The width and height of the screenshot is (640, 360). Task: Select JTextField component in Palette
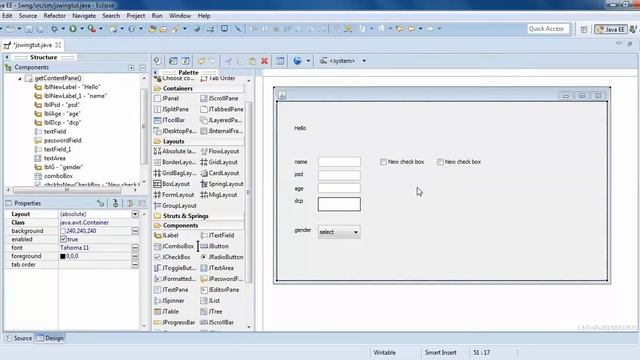click(218, 236)
